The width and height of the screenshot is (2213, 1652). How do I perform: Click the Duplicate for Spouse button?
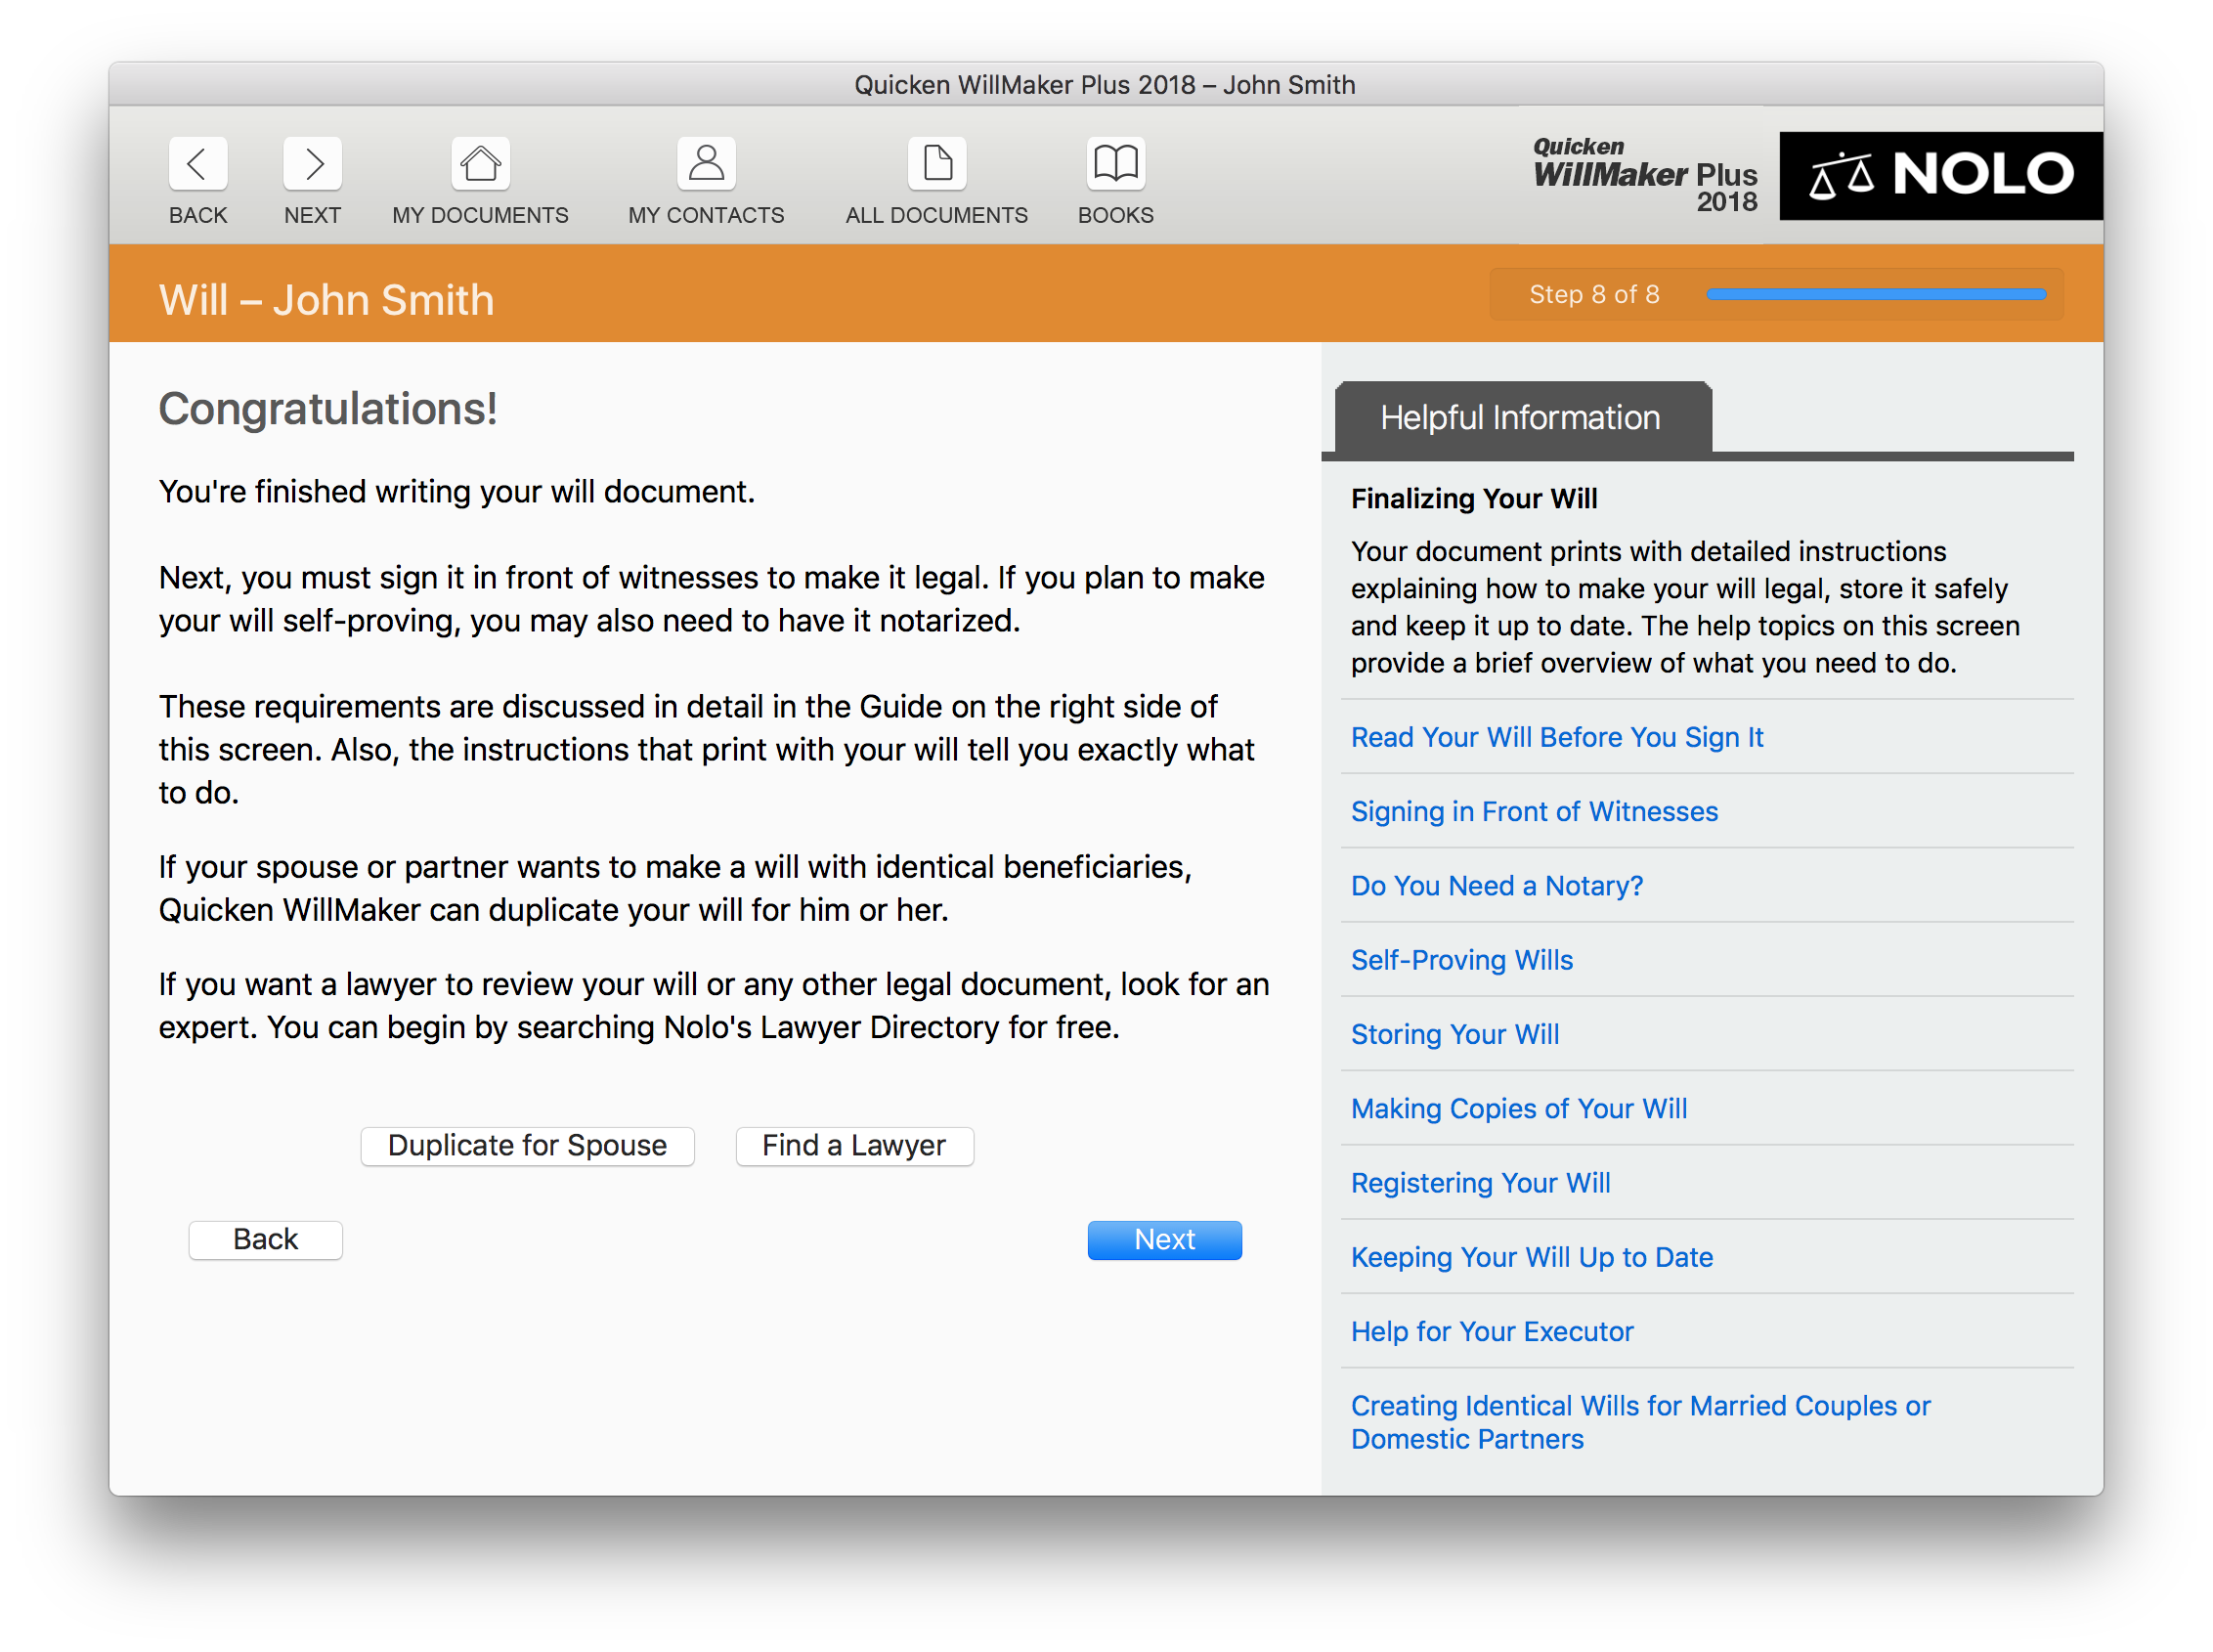tap(527, 1145)
